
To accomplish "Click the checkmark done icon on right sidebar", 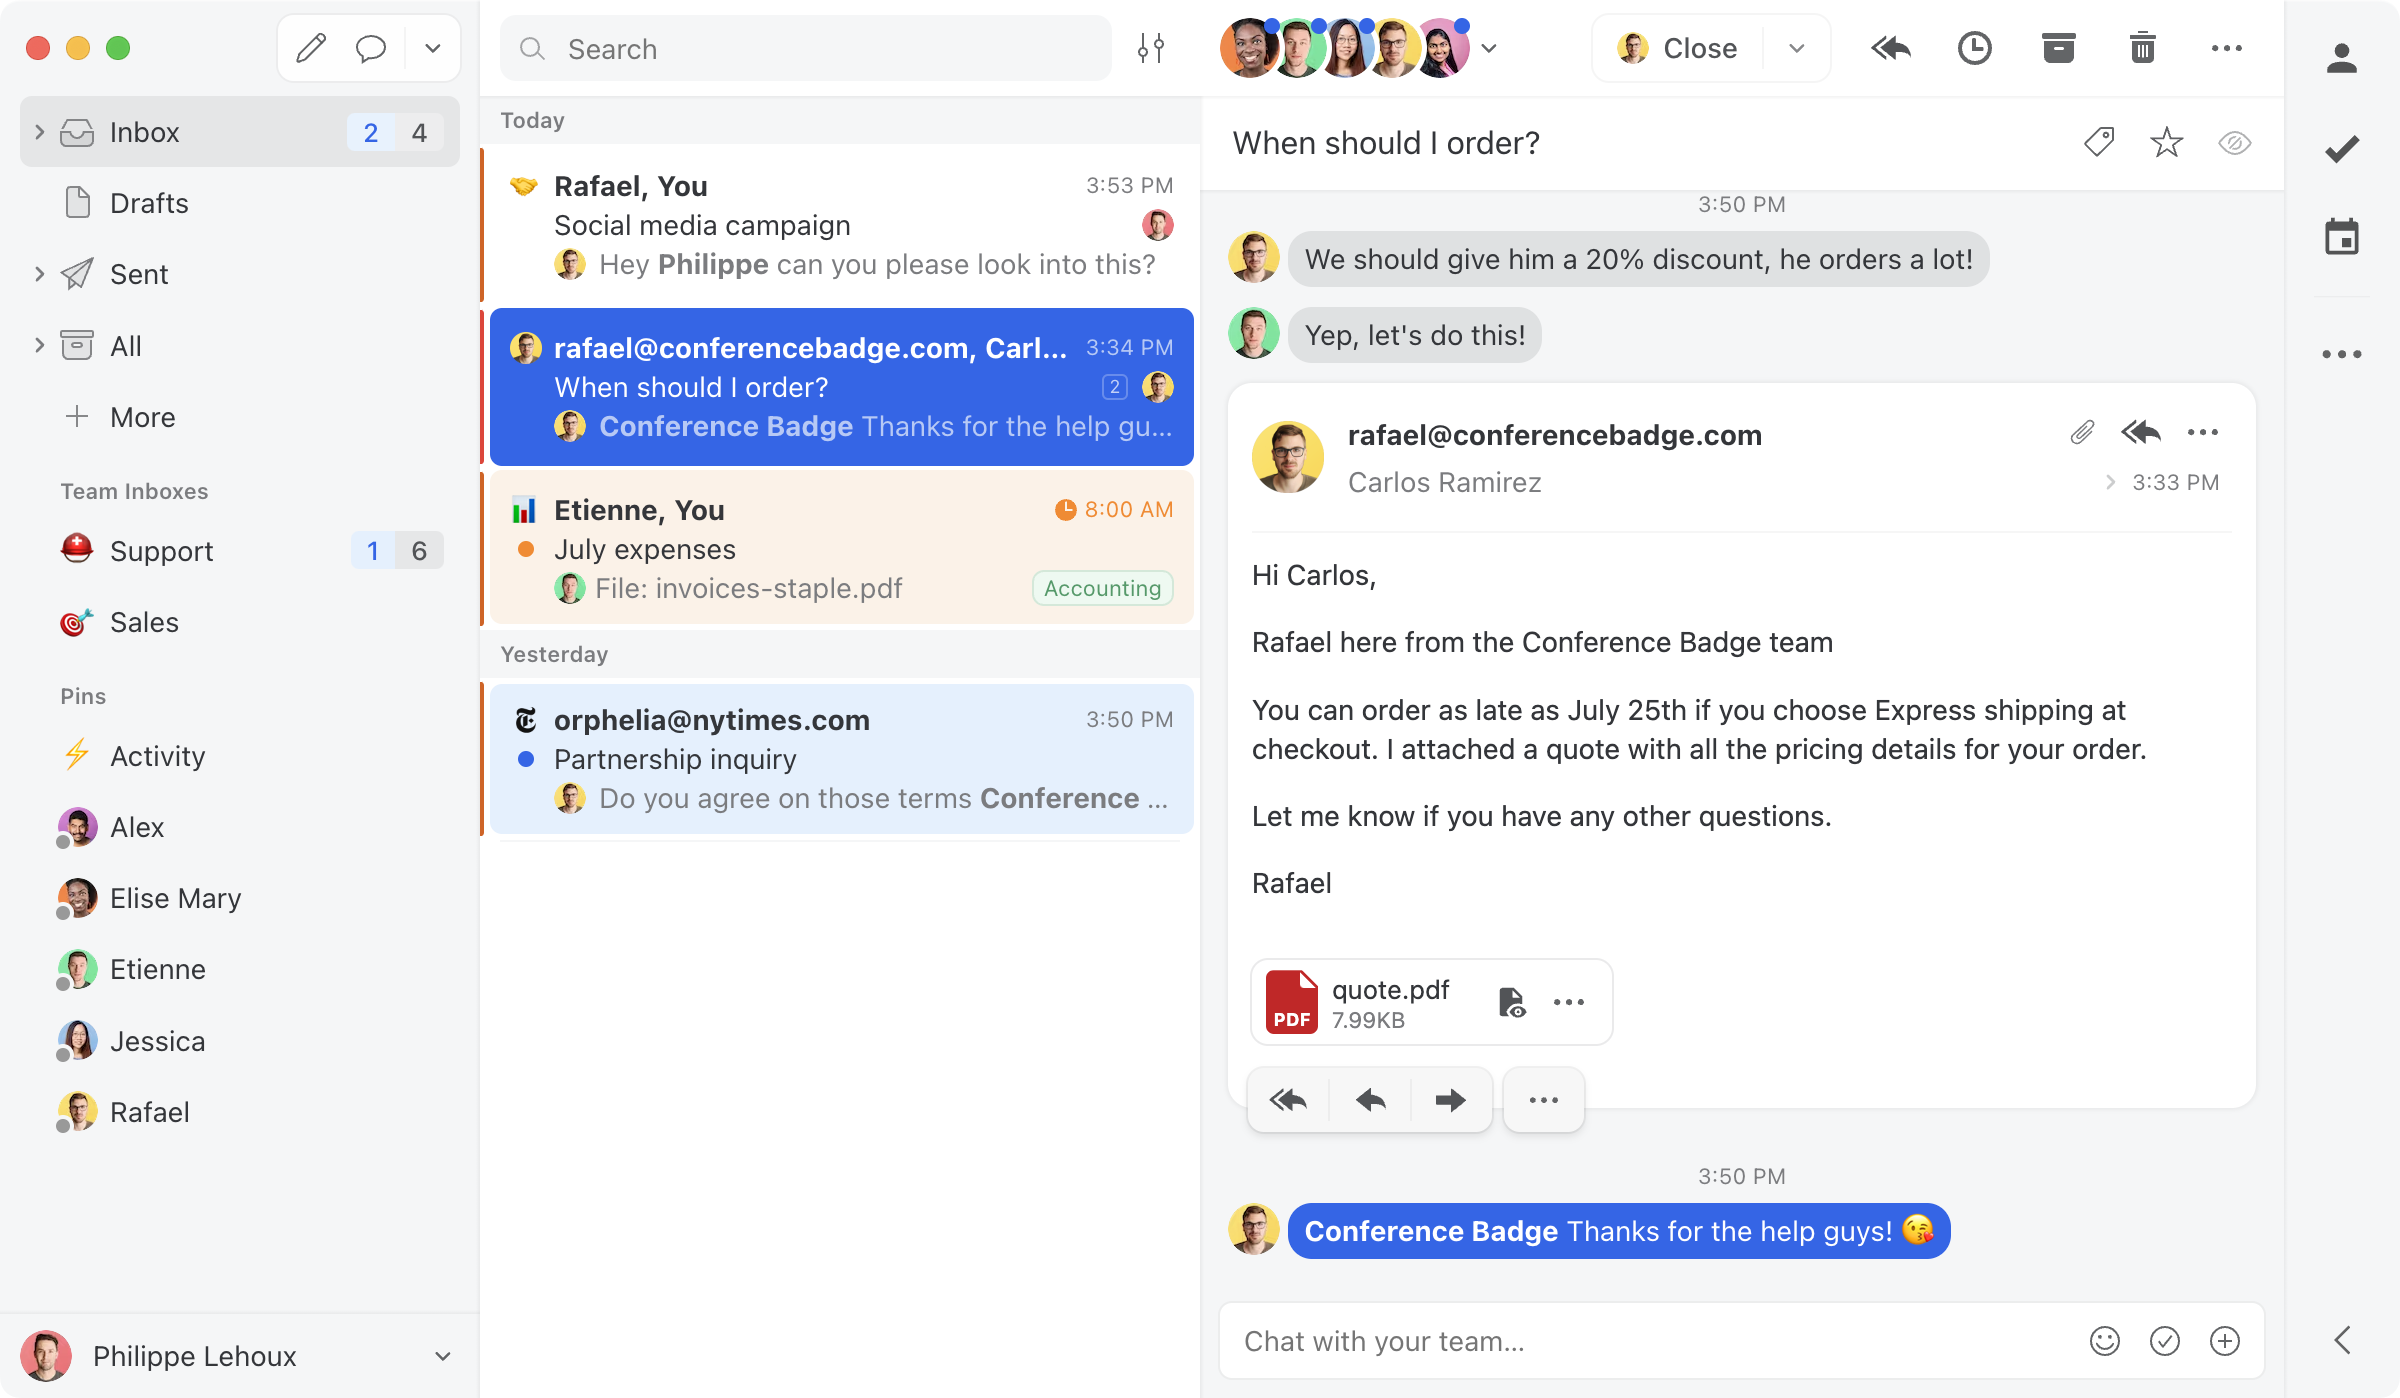I will click(2342, 148).
